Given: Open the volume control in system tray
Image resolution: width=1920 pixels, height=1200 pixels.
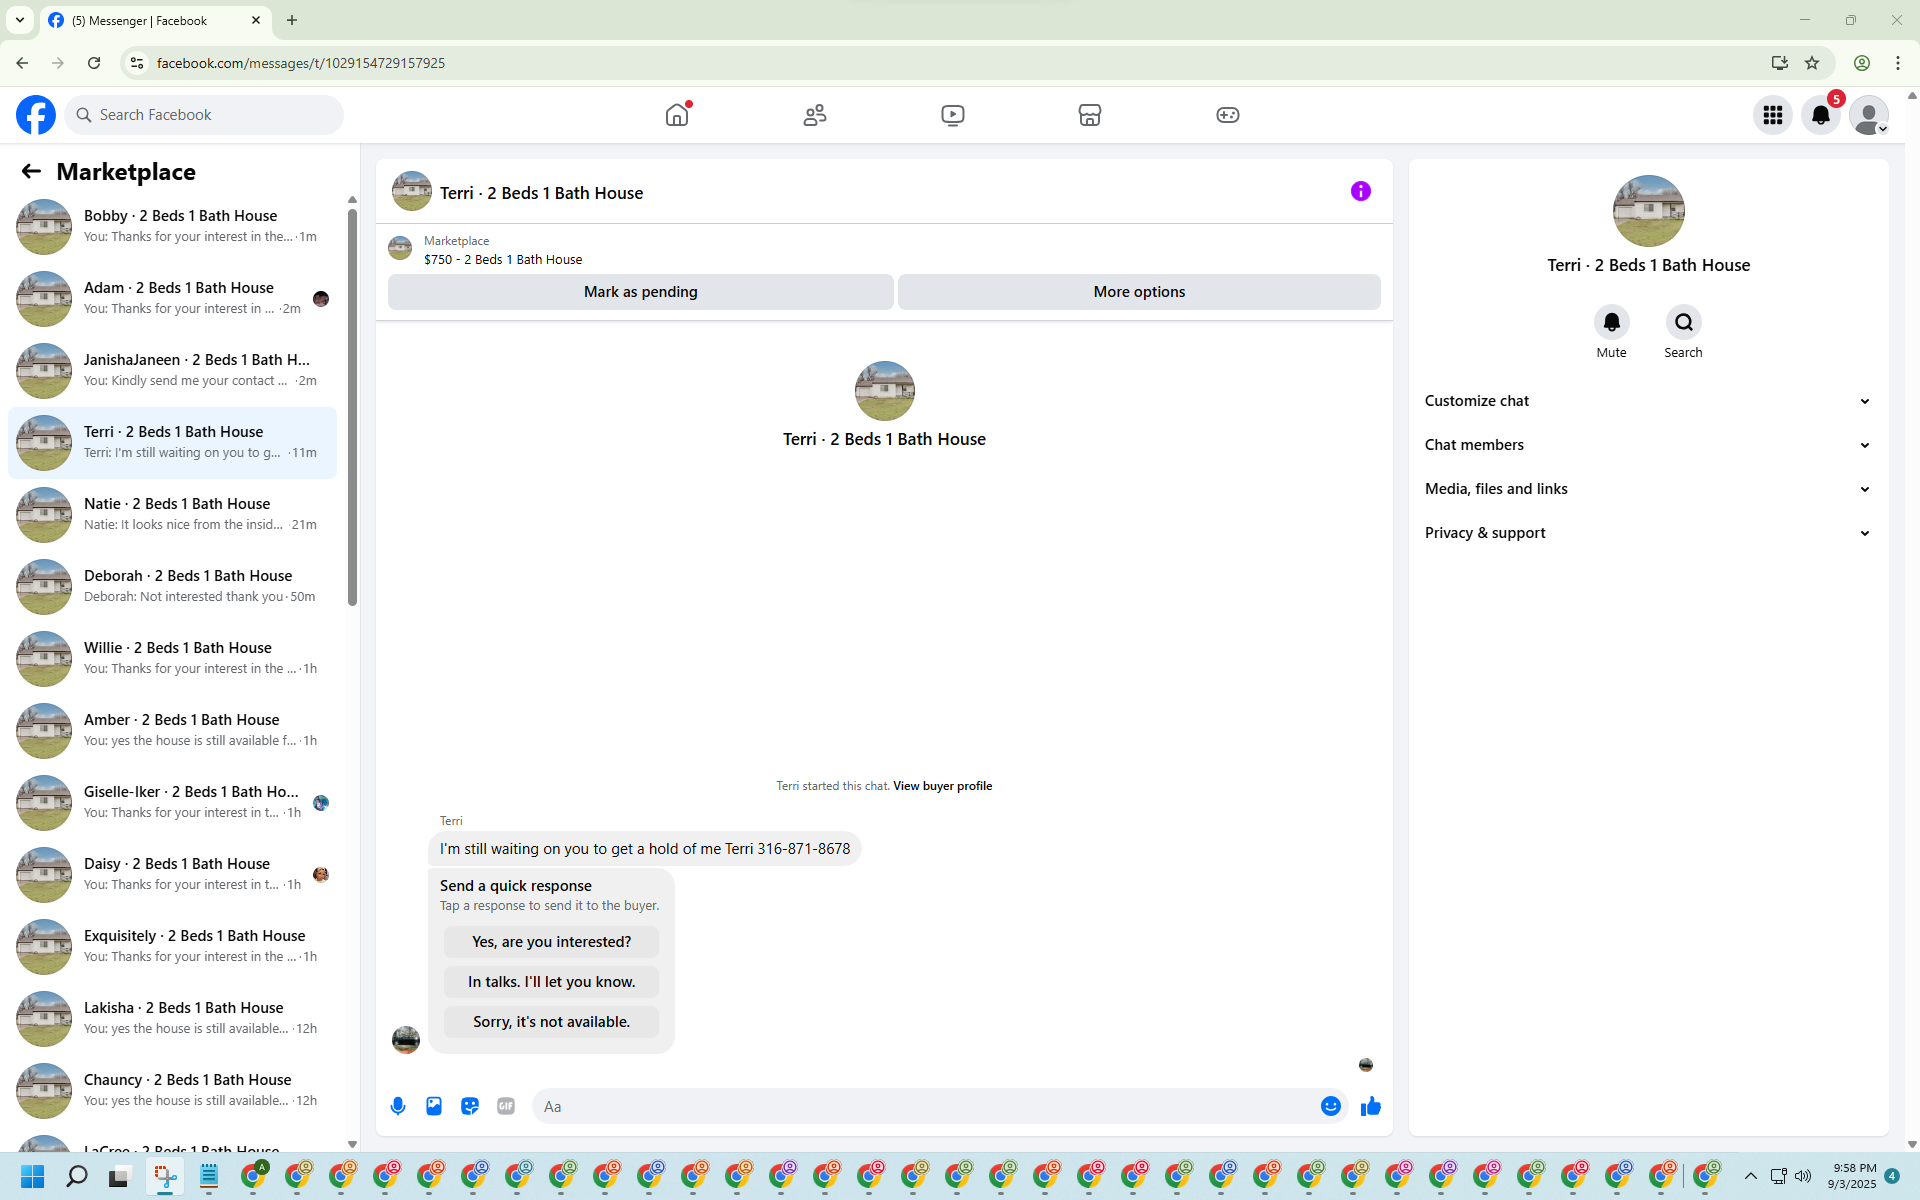Looking at the screenshot, I should [x=1803, y=1176].
